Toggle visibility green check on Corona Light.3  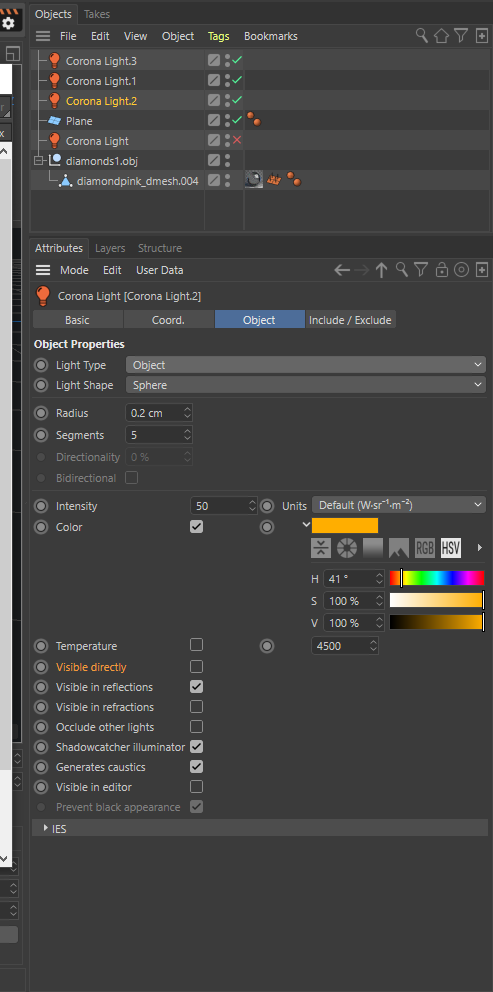pyautogui.click(x=237, y=60)
